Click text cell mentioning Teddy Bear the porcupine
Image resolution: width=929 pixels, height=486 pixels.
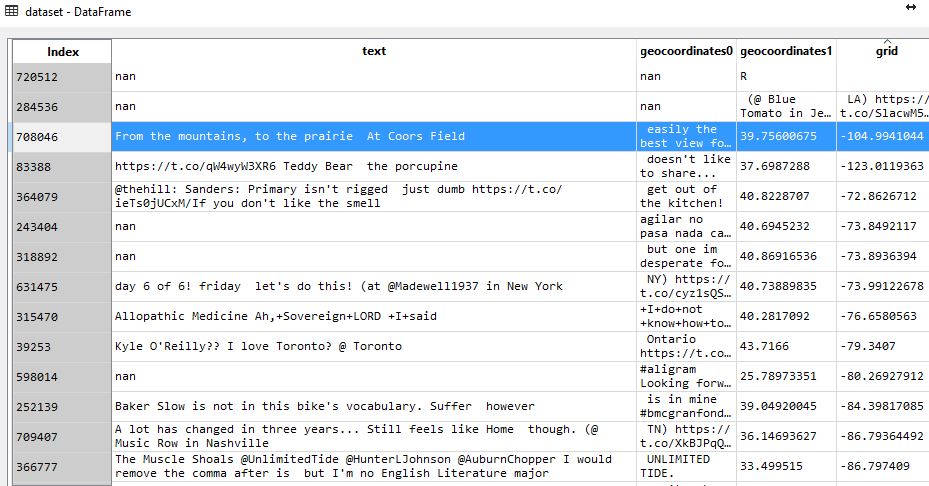tap(374, 167)
